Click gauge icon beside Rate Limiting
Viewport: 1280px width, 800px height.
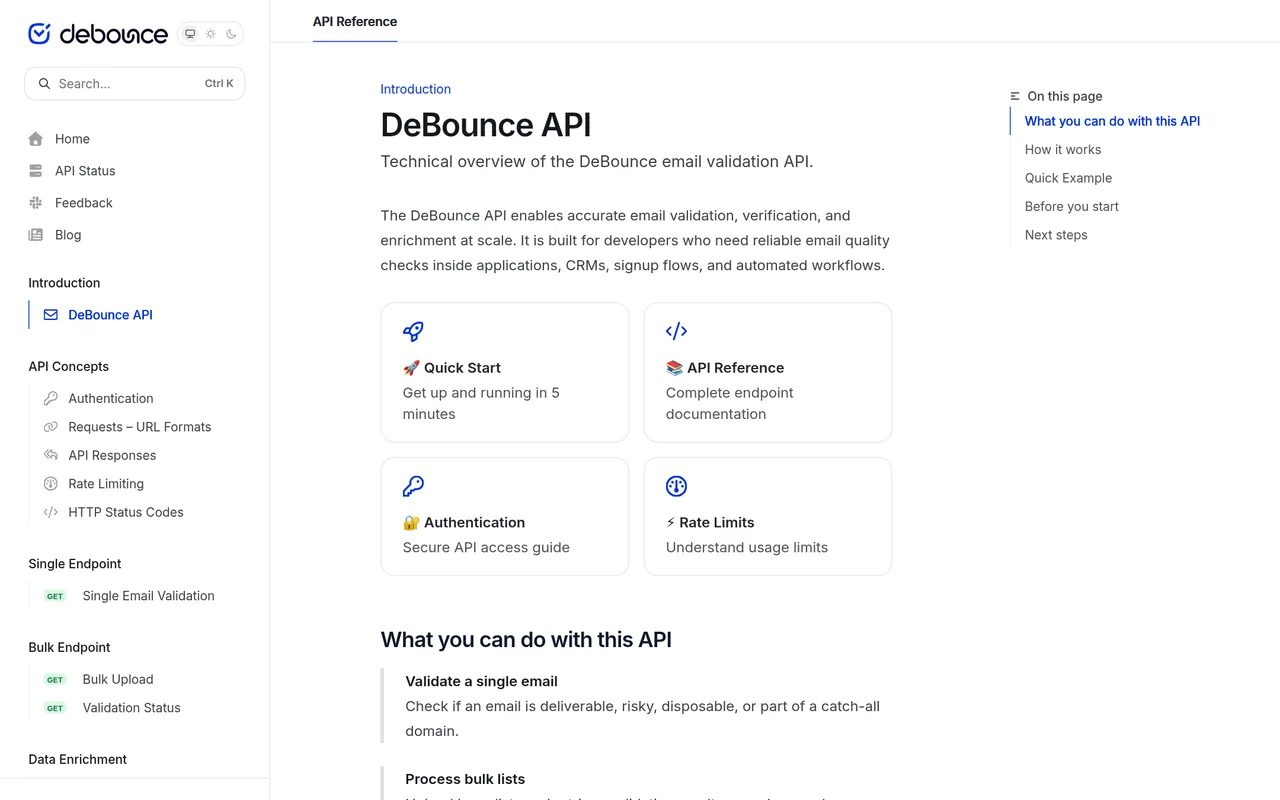point(51,484)
